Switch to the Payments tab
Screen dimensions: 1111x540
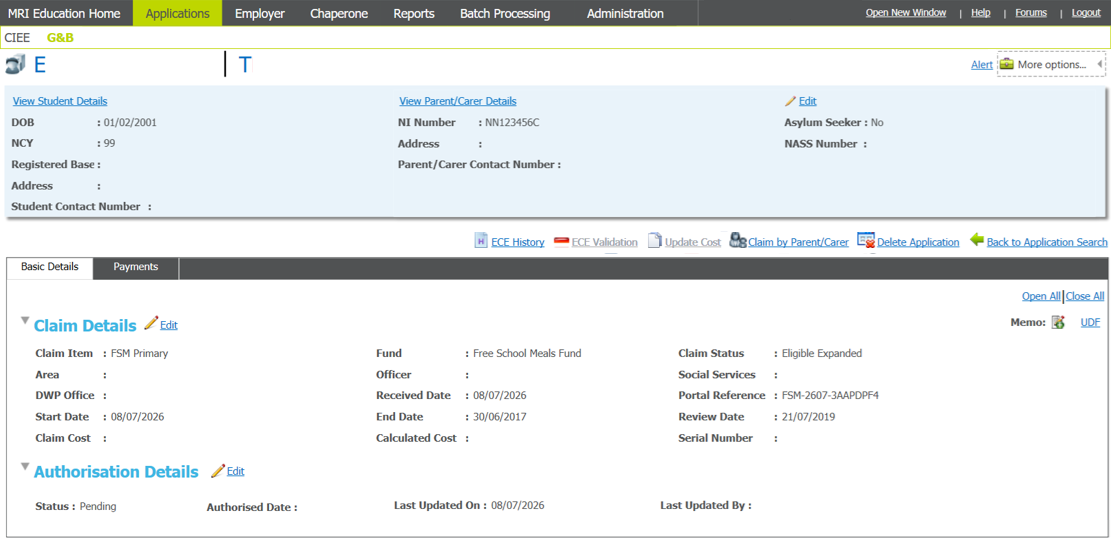(136, 267)
